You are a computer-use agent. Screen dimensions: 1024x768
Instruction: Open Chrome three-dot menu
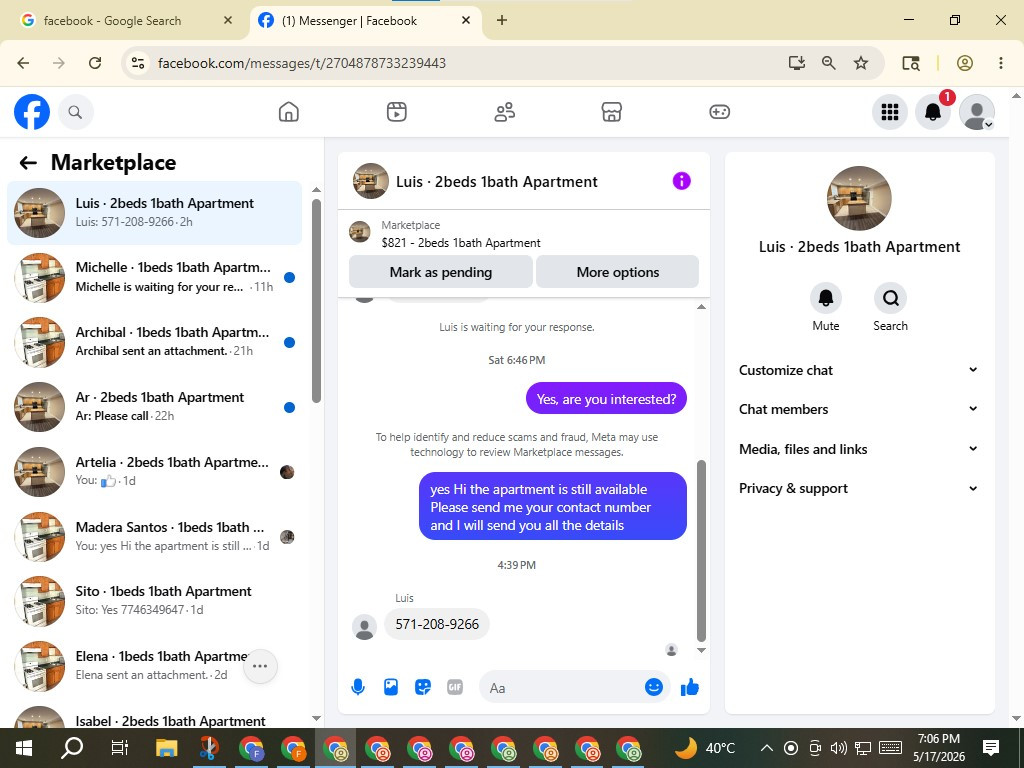[1000, 63]
